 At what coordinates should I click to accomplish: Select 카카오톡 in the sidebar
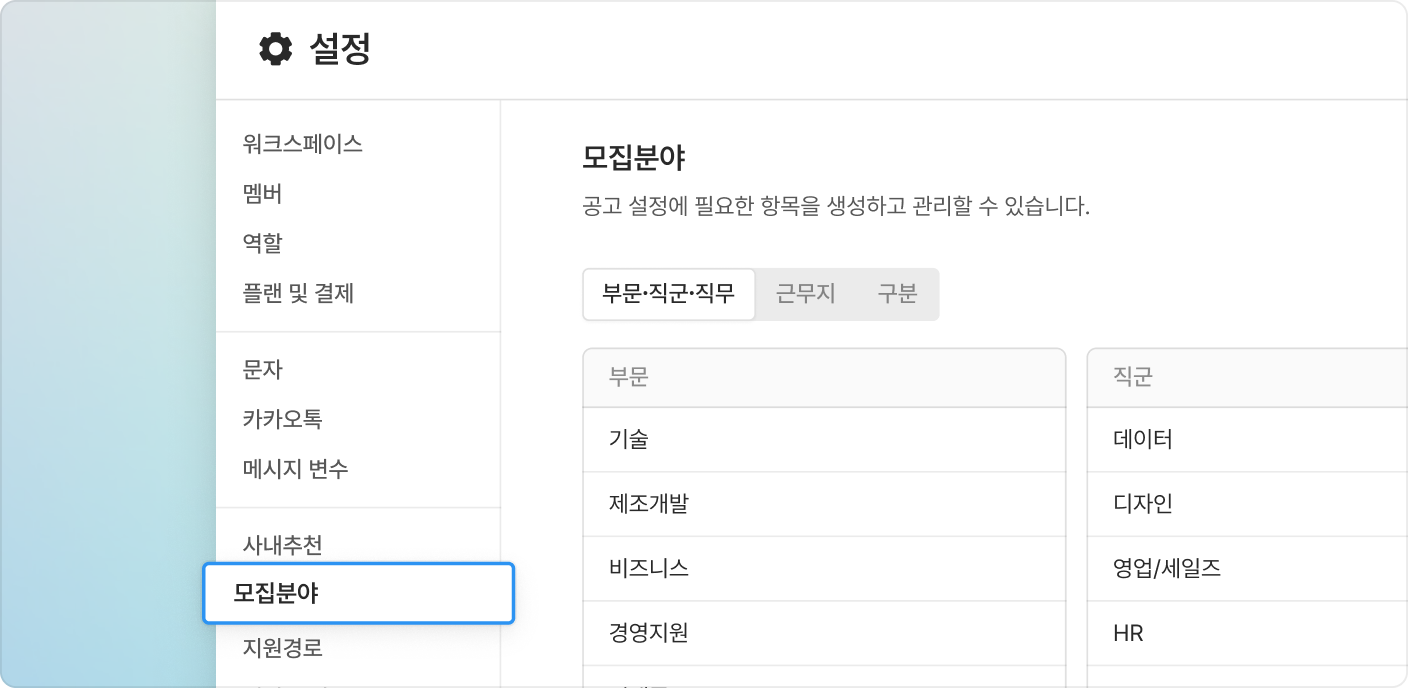pos(282,419)
